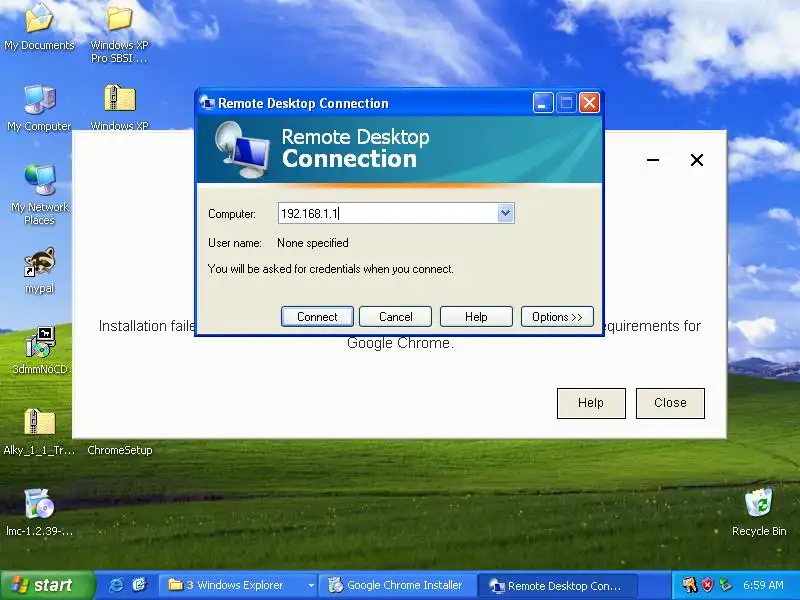Click Remote Desktop Connection taskbar button
Viewport: 800px width, 600px height.
557,586
